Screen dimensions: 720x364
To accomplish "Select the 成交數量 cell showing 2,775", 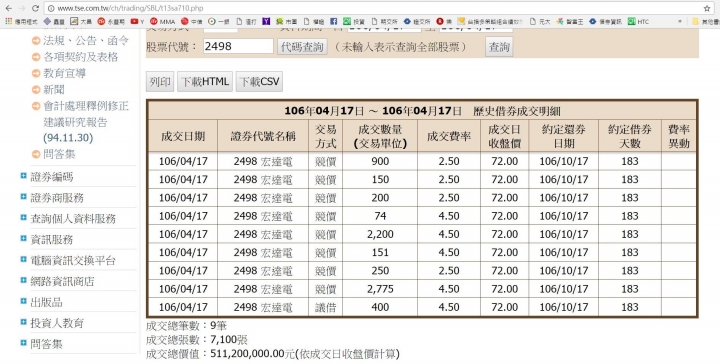I will [380, 289].
